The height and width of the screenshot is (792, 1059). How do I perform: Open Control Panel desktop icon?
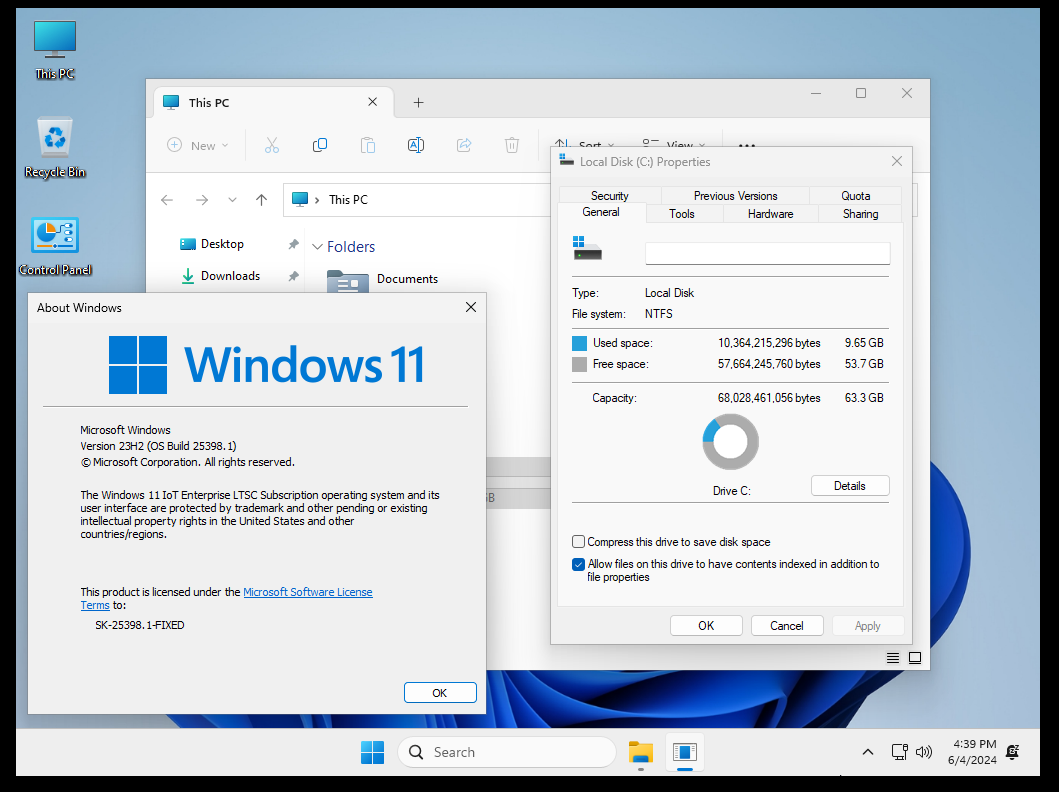[55, 246]
